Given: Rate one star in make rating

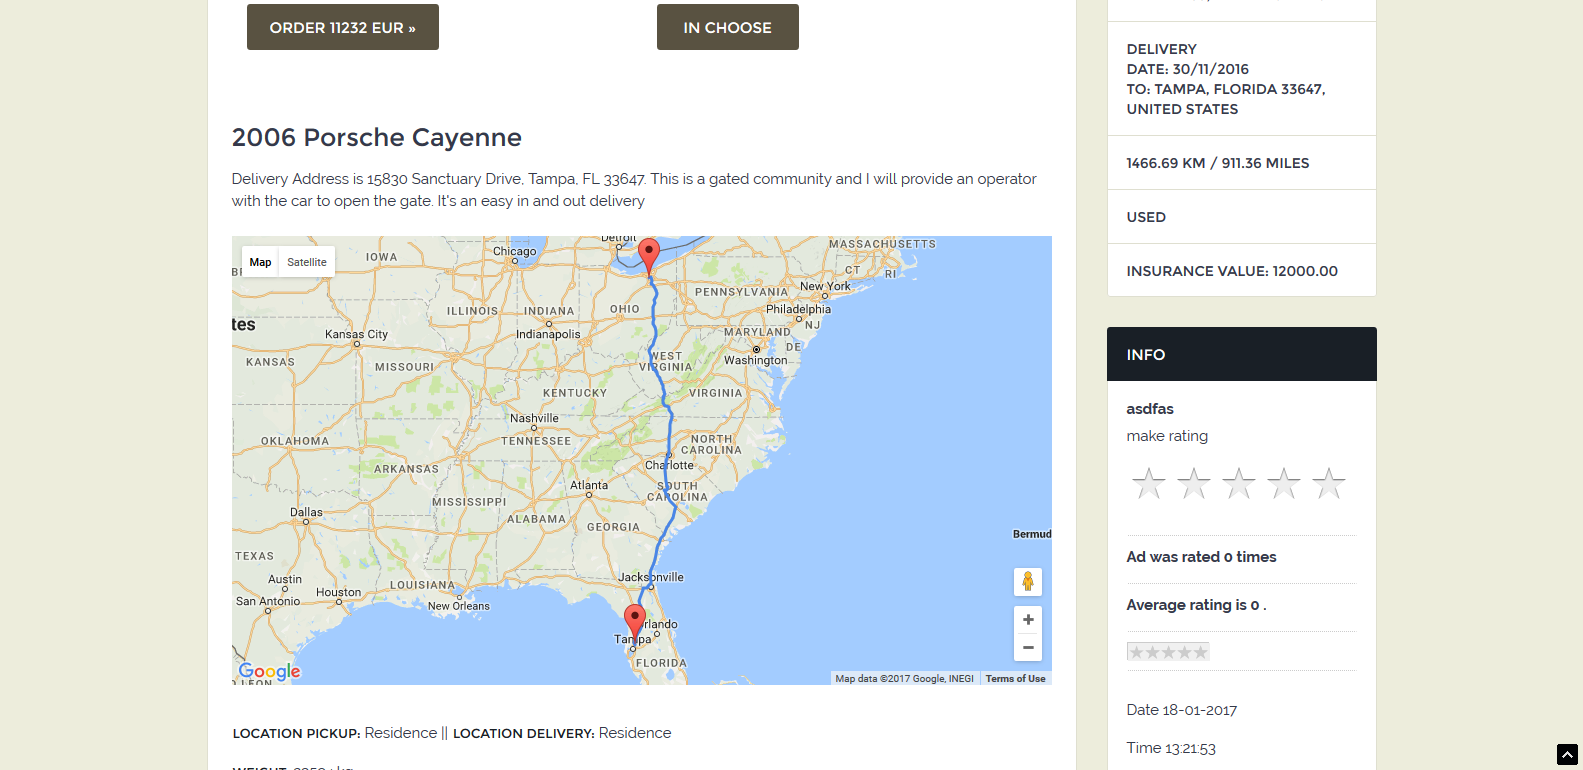Looking at the screenshot, I should tap(1149, 484).
